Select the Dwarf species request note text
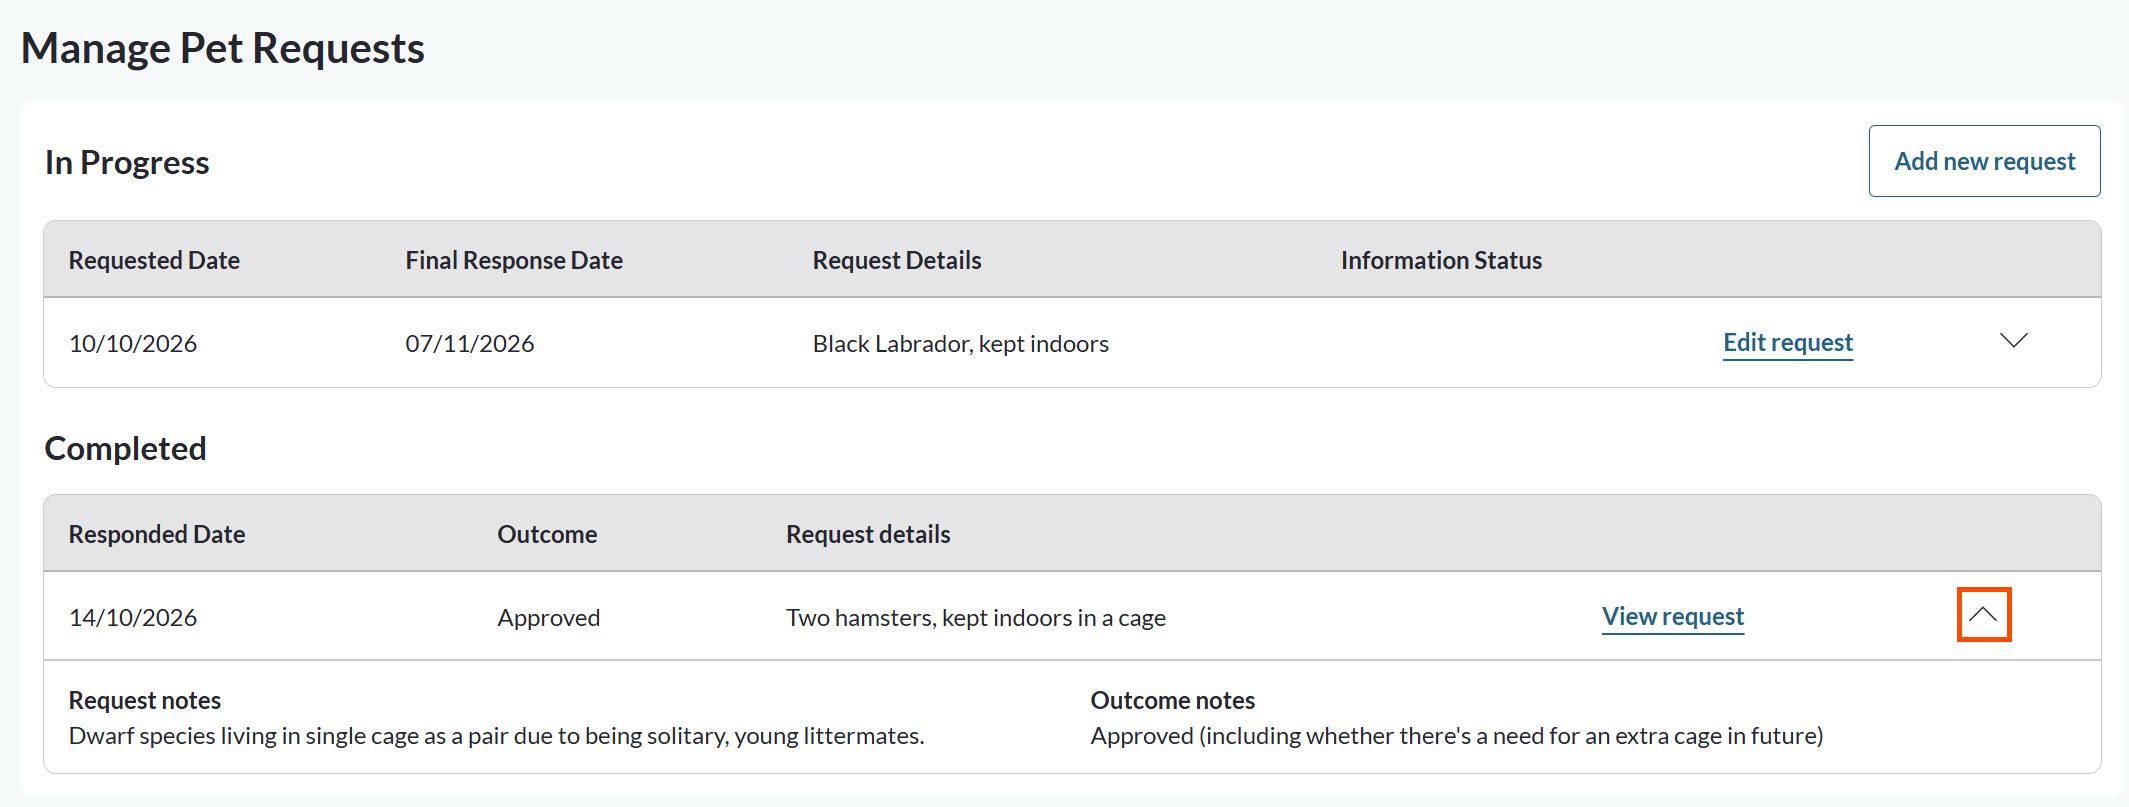 (497, 736)
